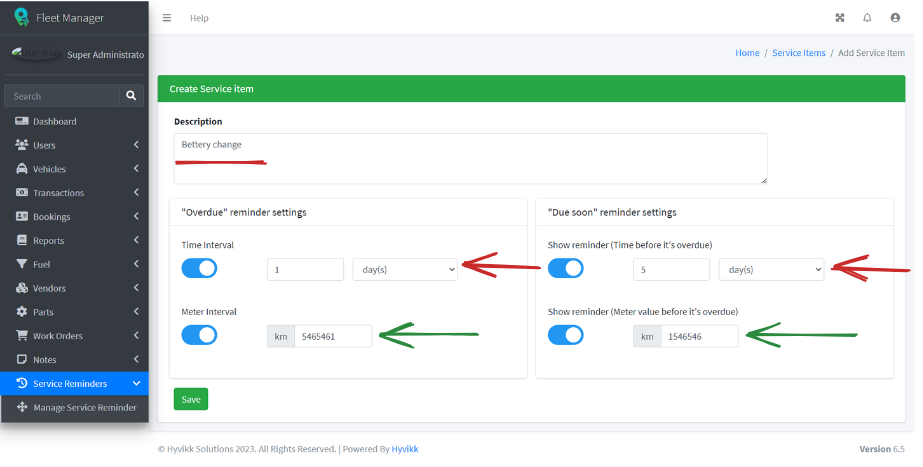Follow the Service Items breadcrumb link
The width and height of the screenshot is (923, 467).
[798, 53]
